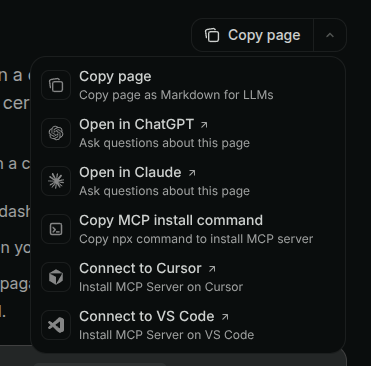Click the ChatGPT logo icon

coord(56,133)
